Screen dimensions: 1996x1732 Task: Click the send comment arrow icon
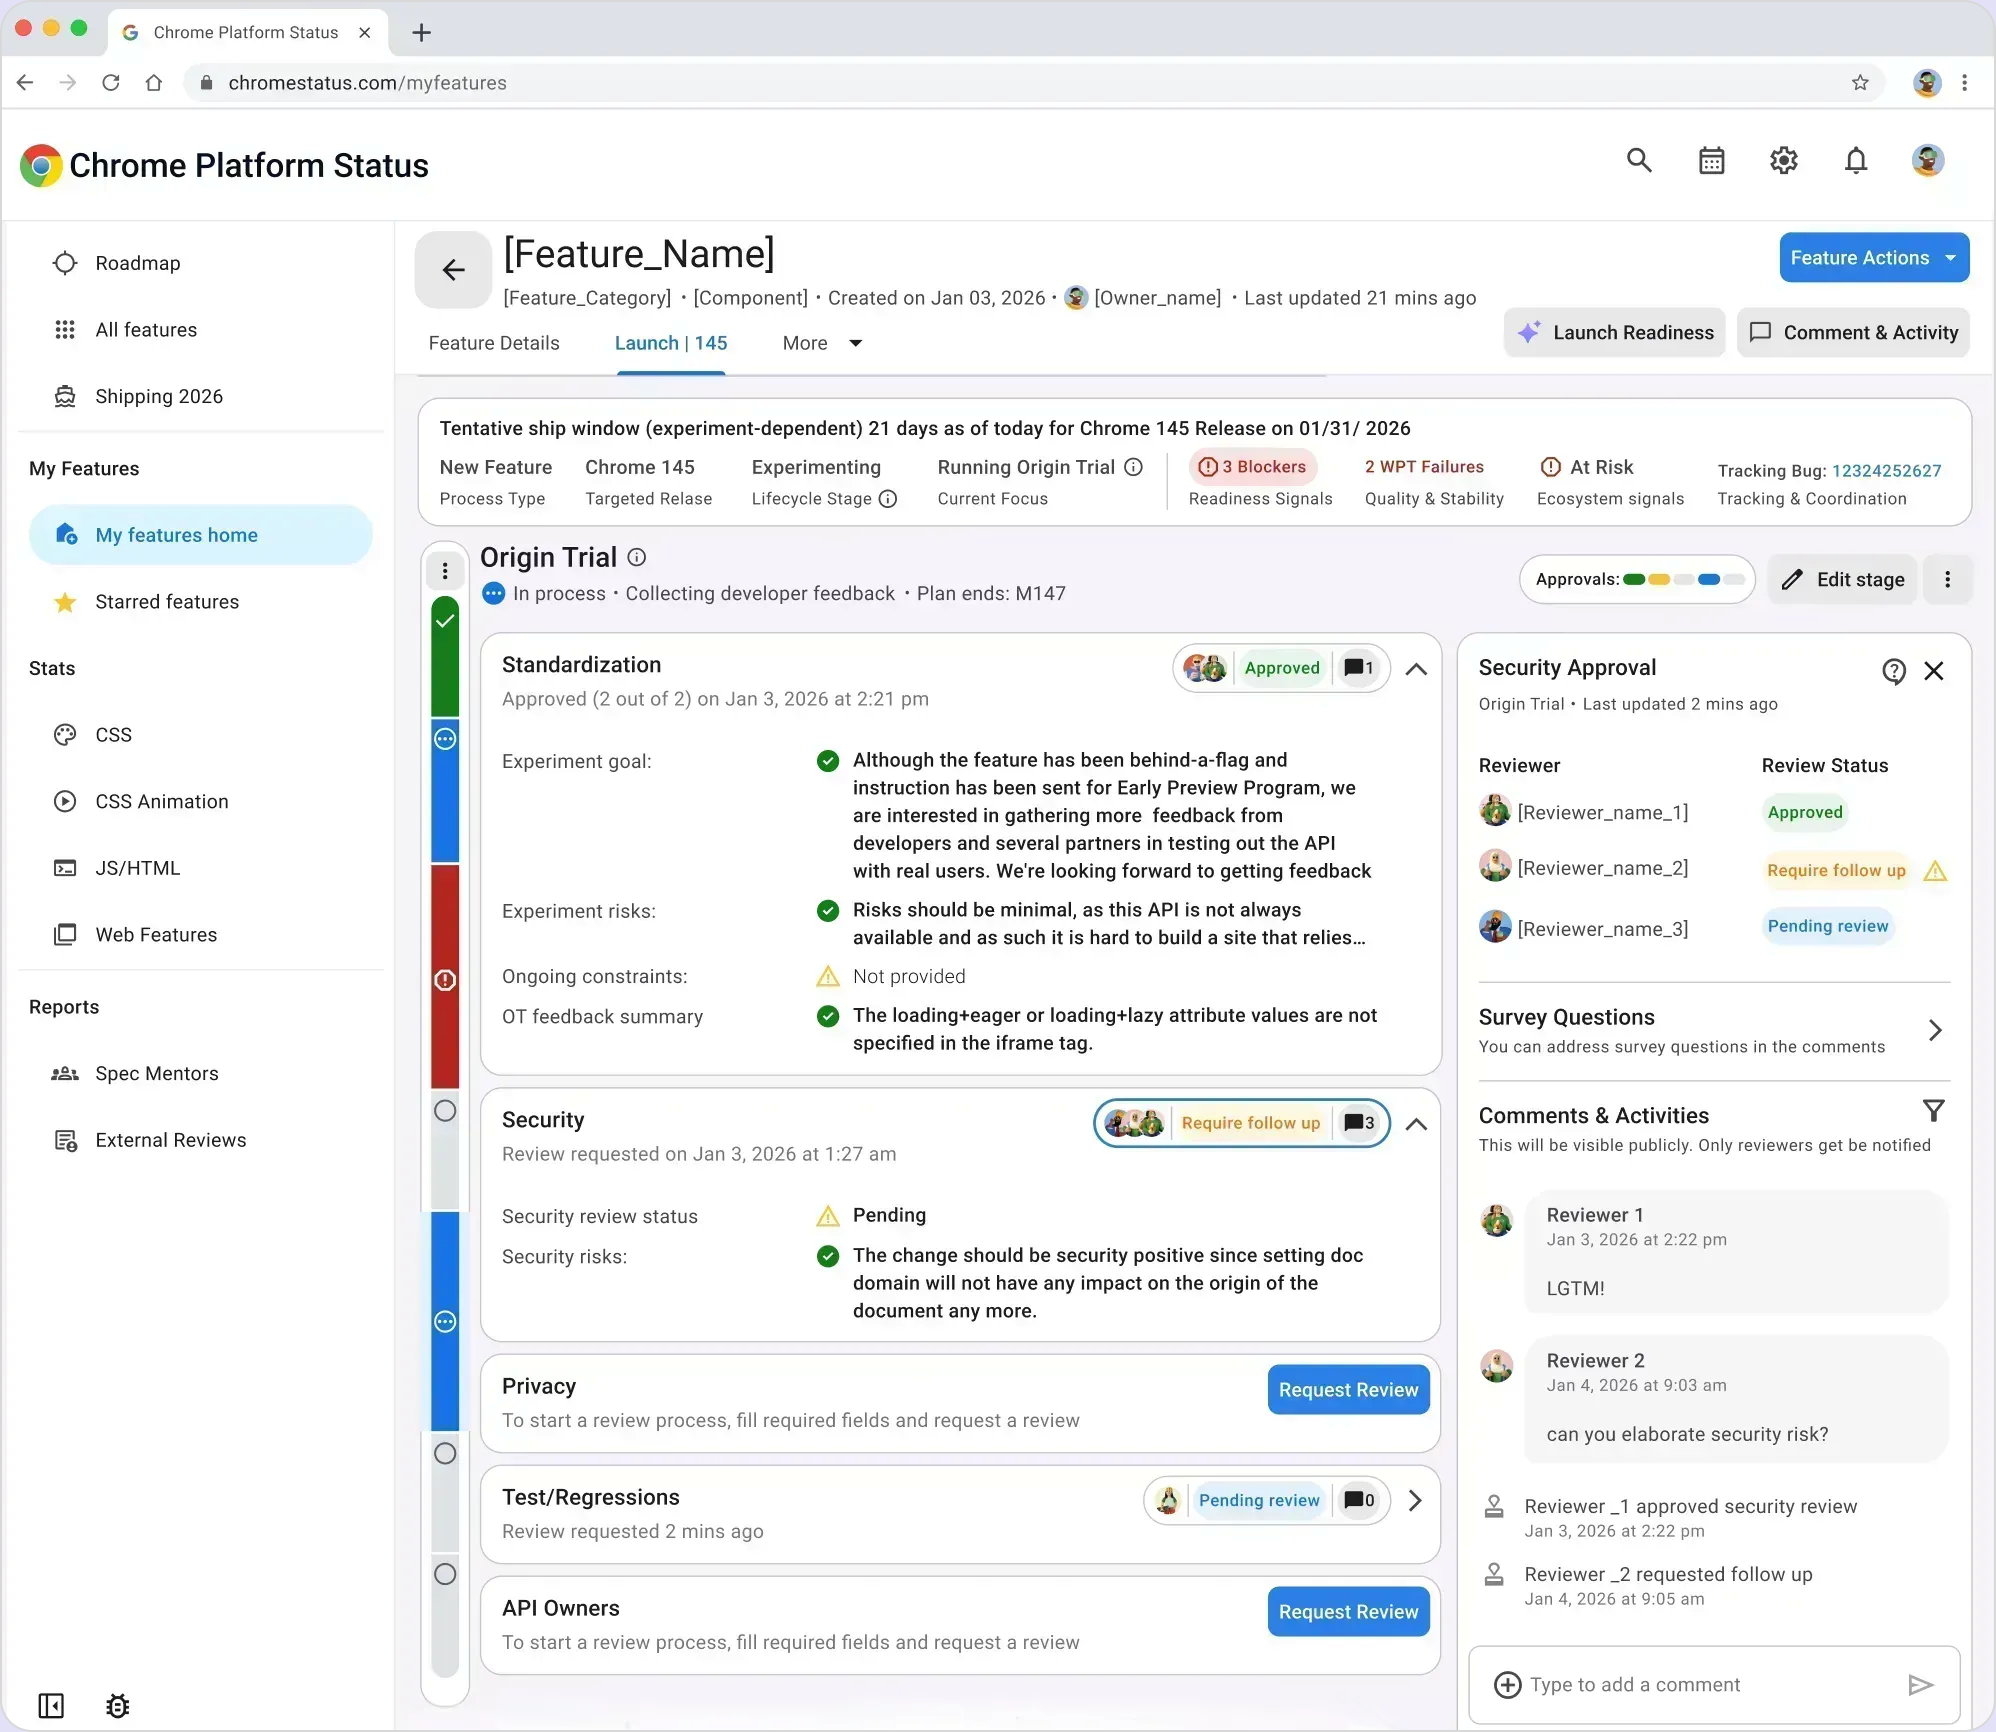[1920, 1685]
